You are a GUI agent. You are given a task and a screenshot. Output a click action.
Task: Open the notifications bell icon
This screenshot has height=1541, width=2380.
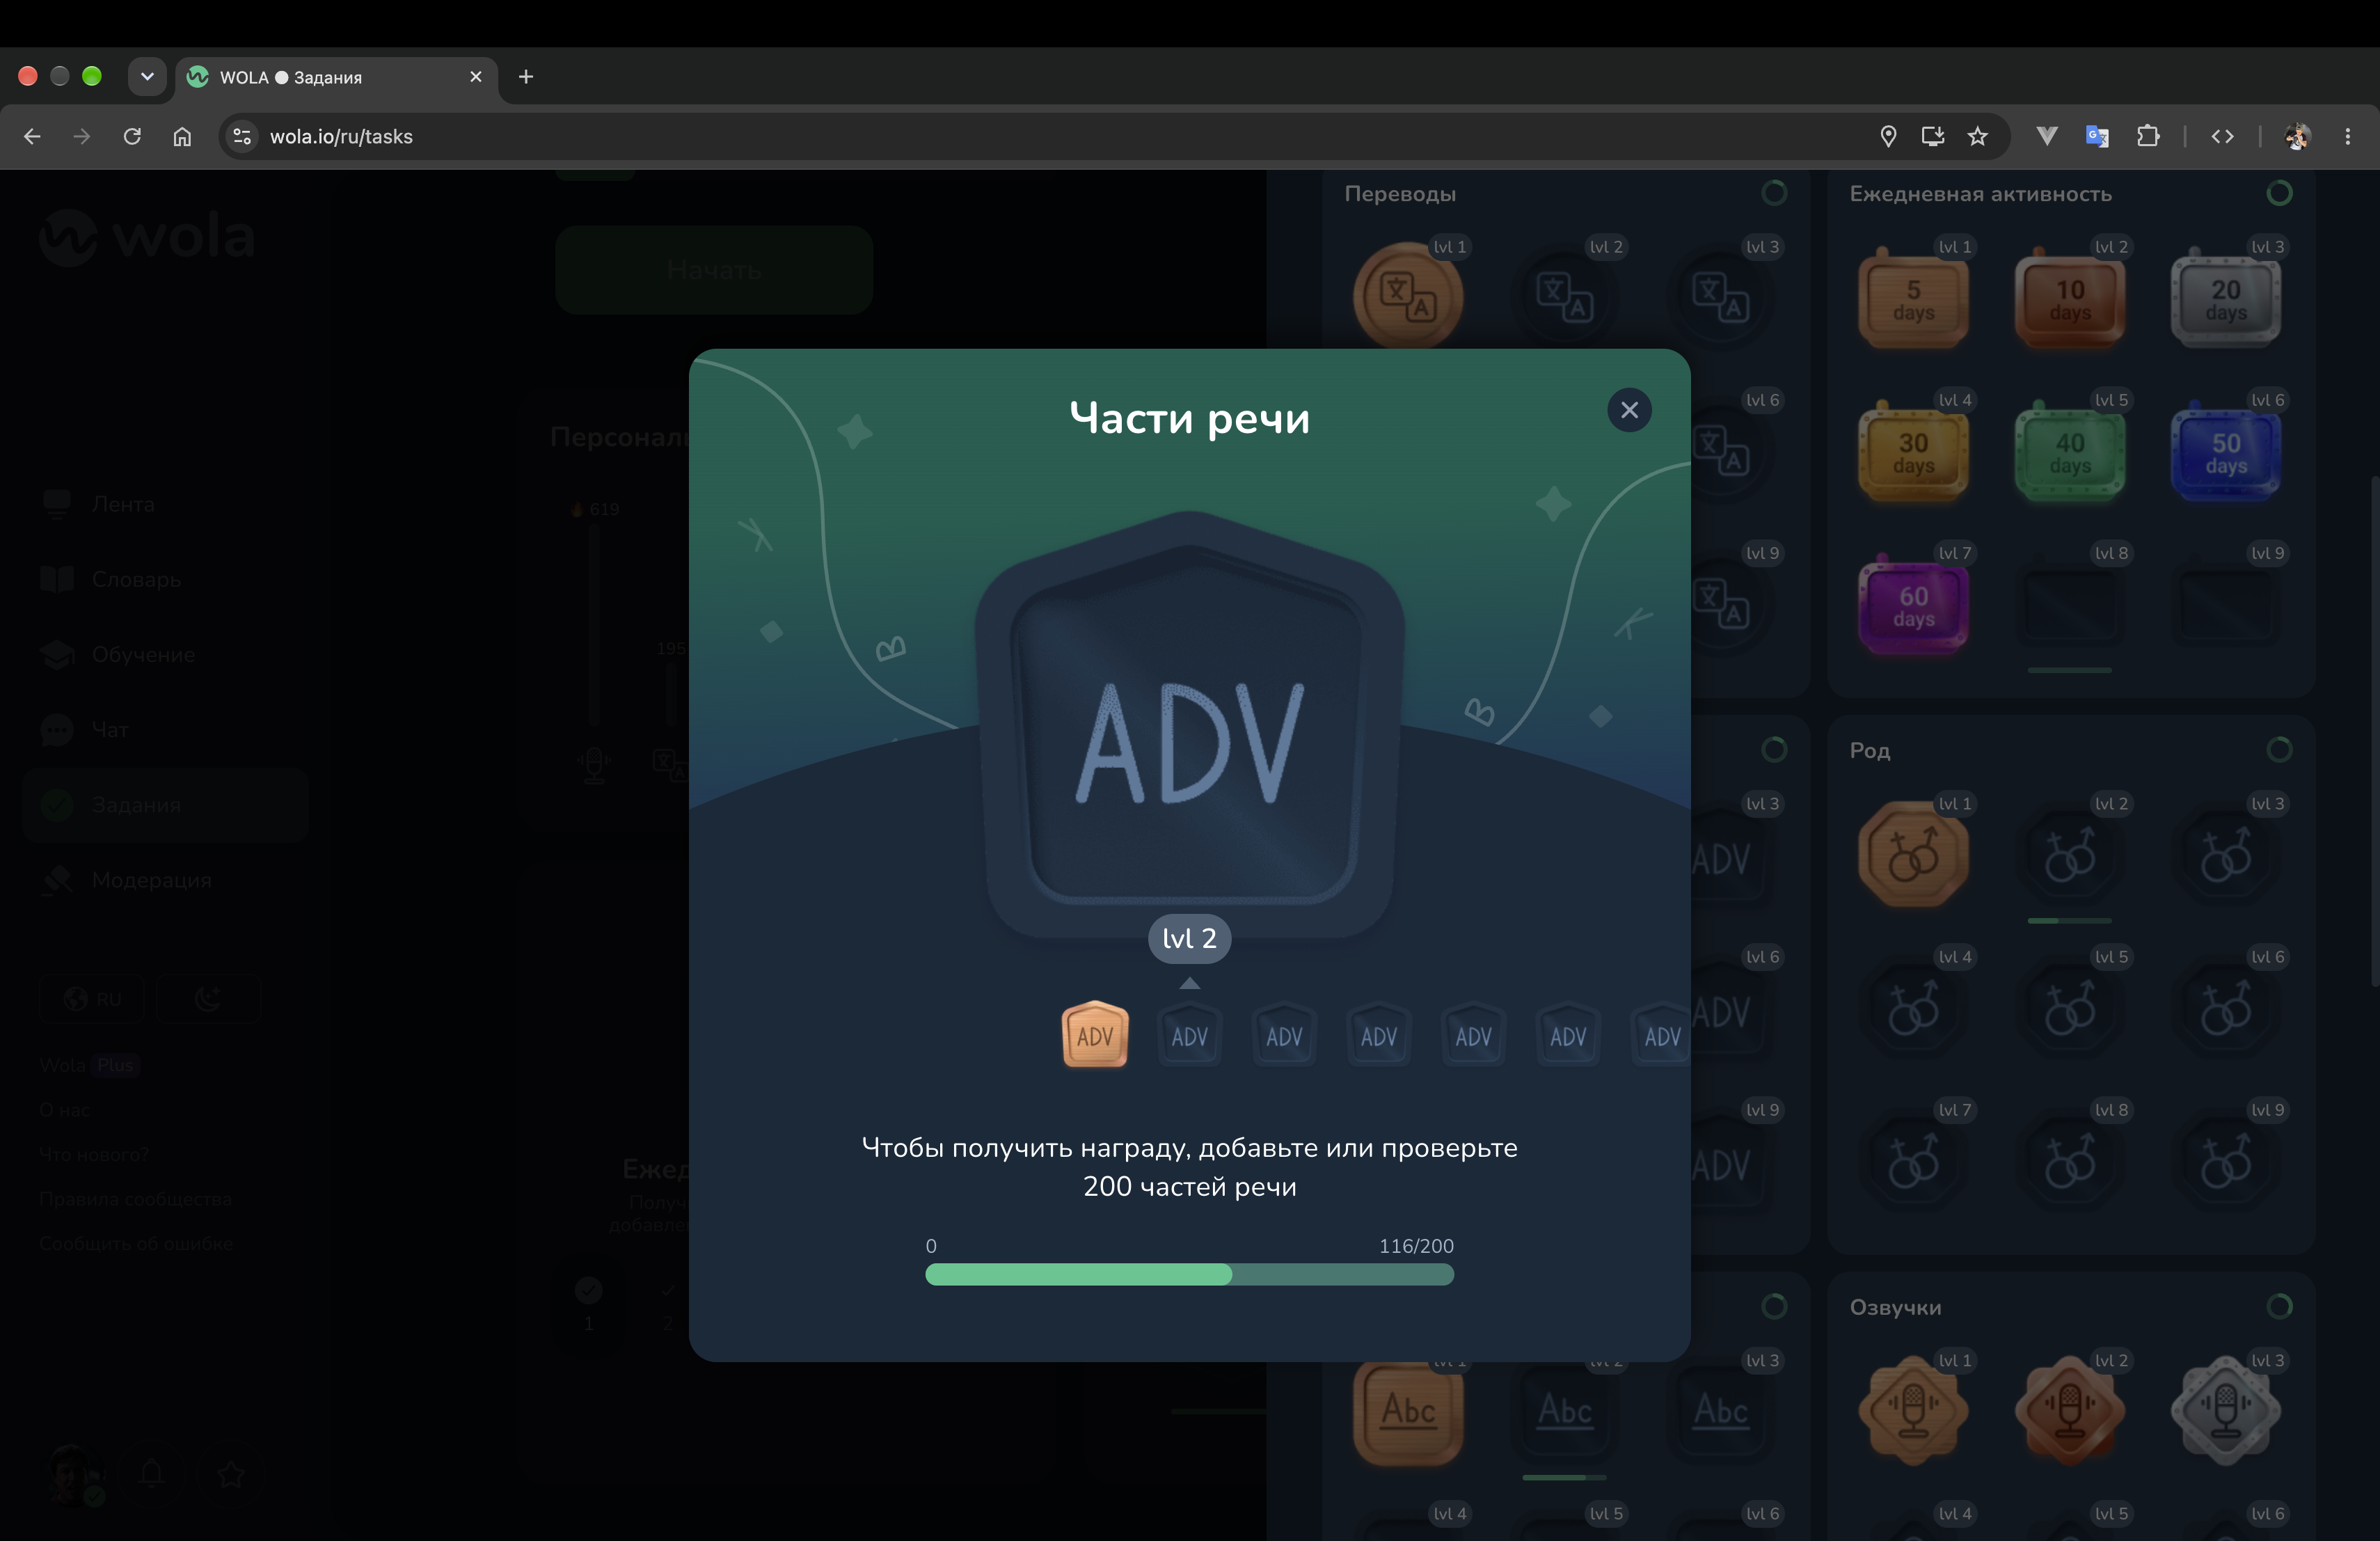click(152, 1473)
